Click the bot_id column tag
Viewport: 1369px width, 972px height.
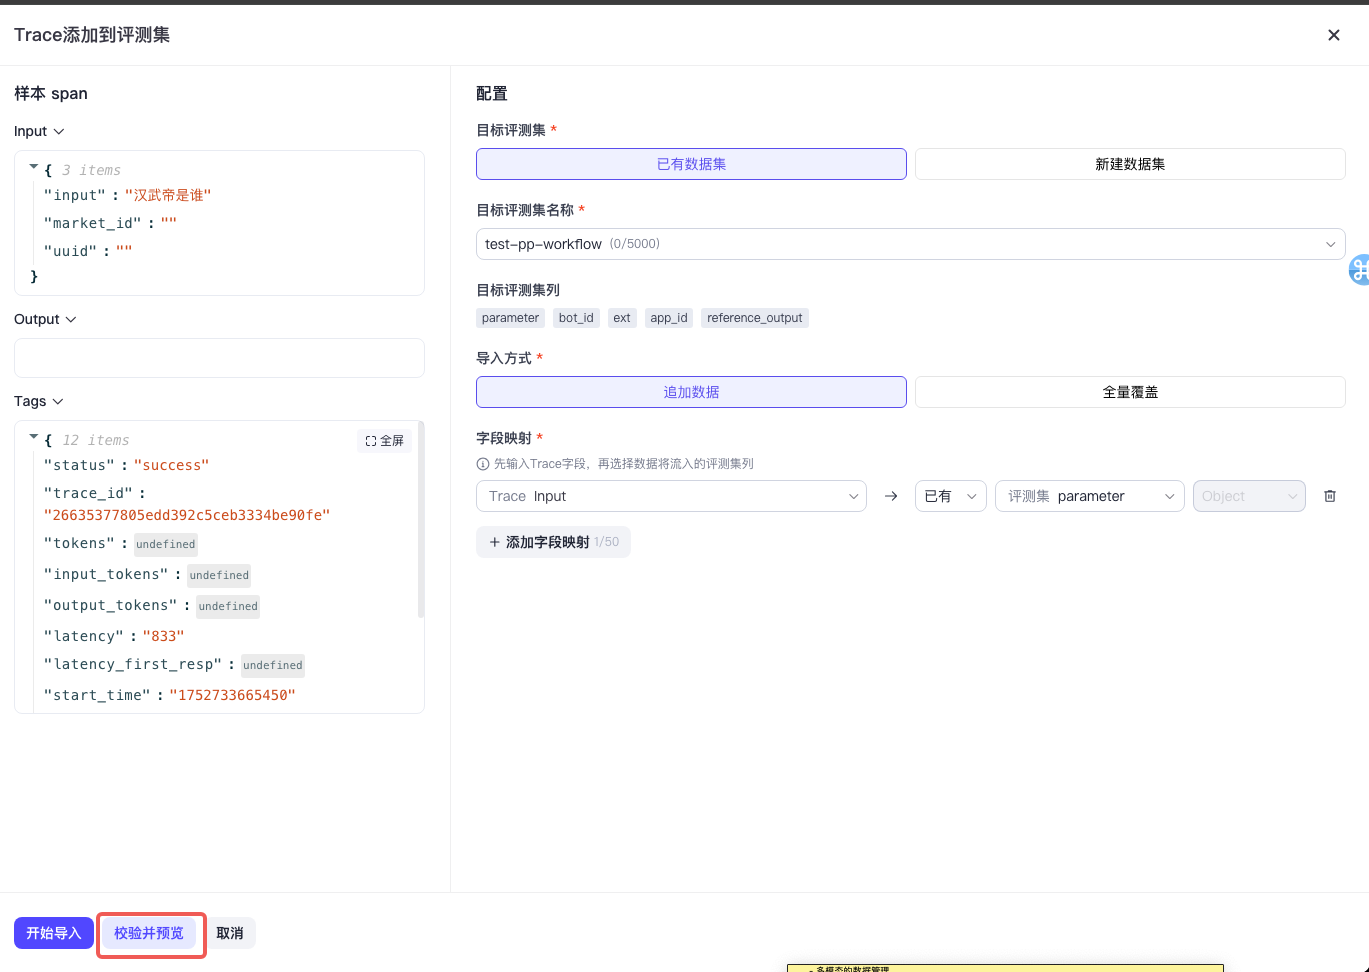(576, 318)
